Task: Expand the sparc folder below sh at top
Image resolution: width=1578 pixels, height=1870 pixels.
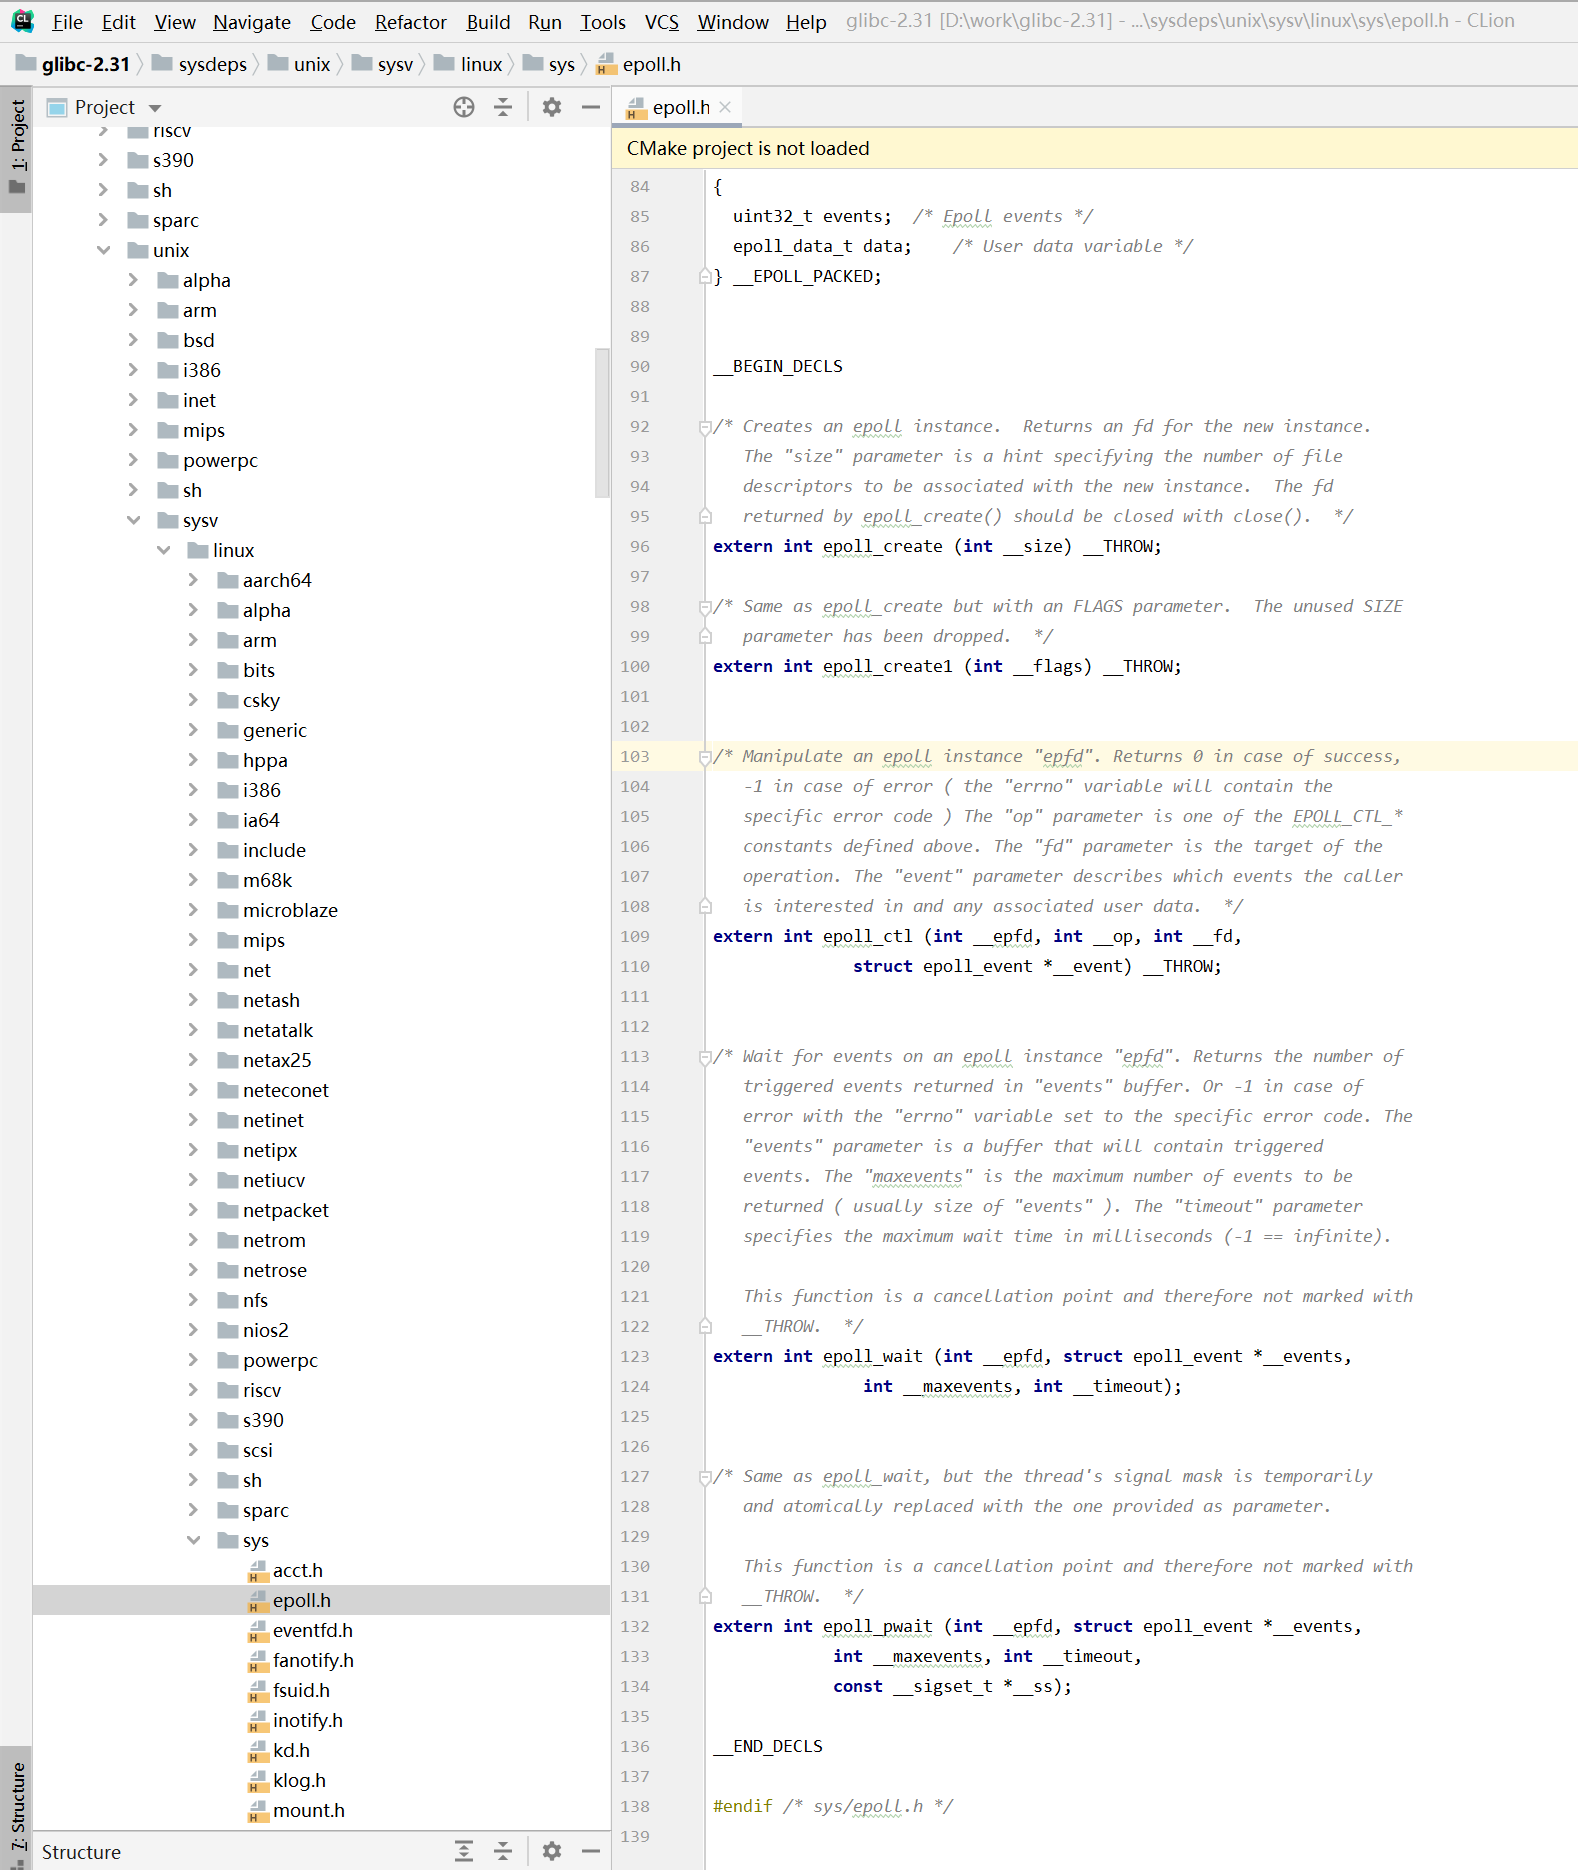Action: (x=104, y=220)
